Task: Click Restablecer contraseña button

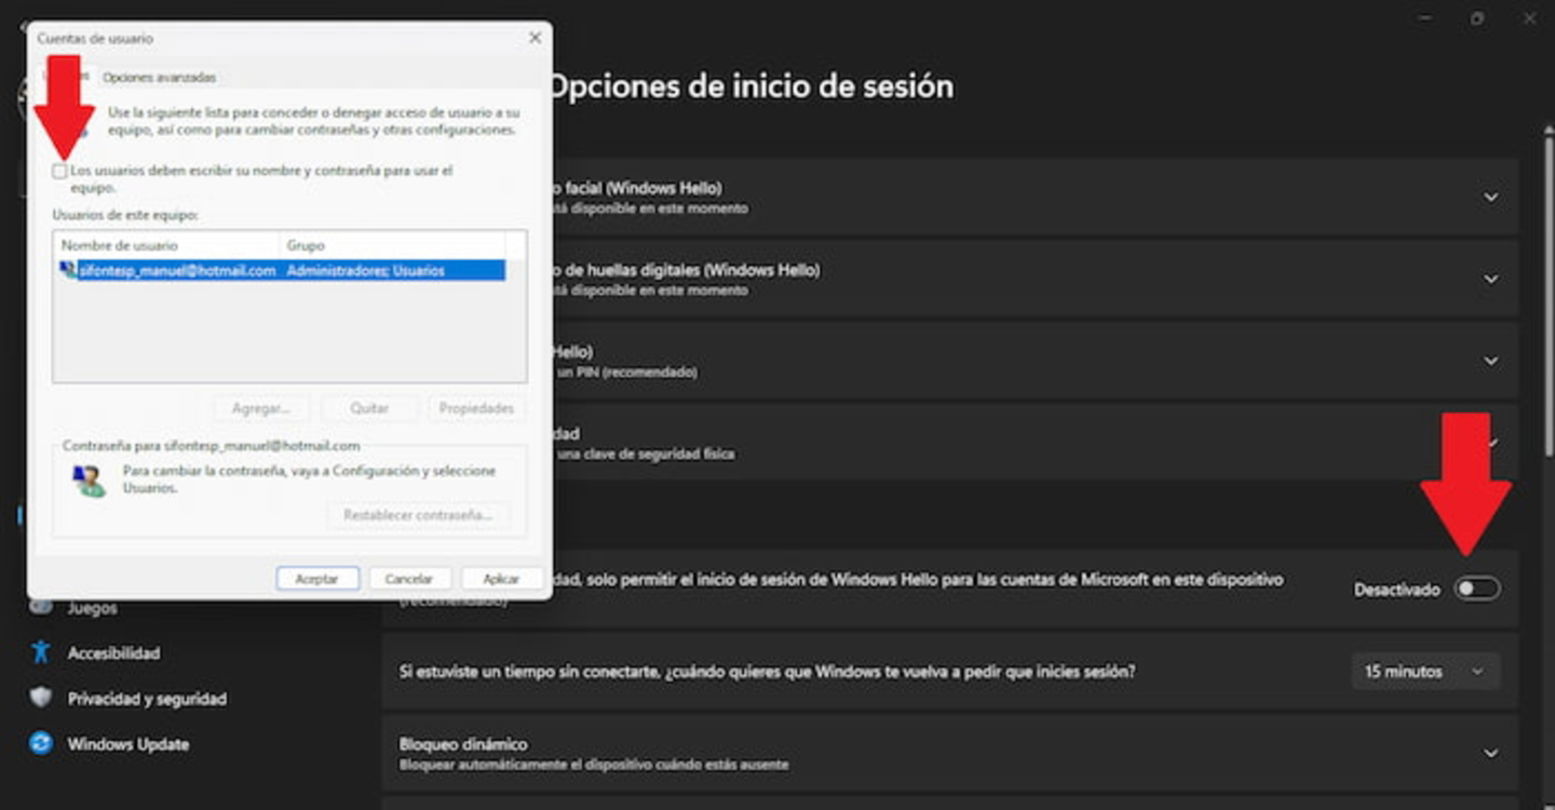Action: pos(418,515)
